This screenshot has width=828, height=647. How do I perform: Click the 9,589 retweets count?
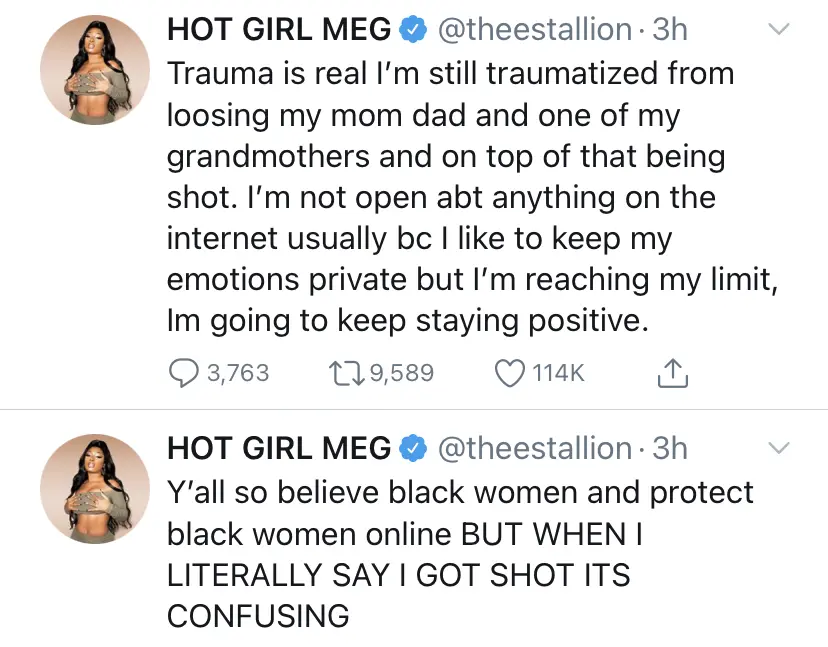click(x=402, y=373)
